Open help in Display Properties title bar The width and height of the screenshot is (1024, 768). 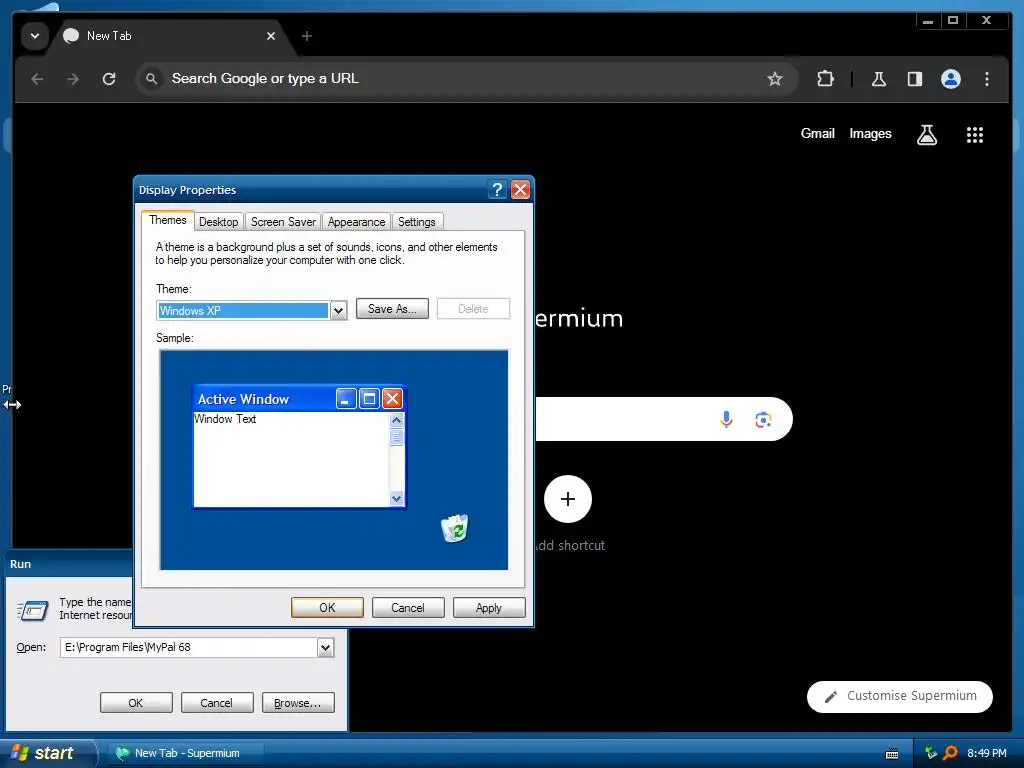coord(498,190)
